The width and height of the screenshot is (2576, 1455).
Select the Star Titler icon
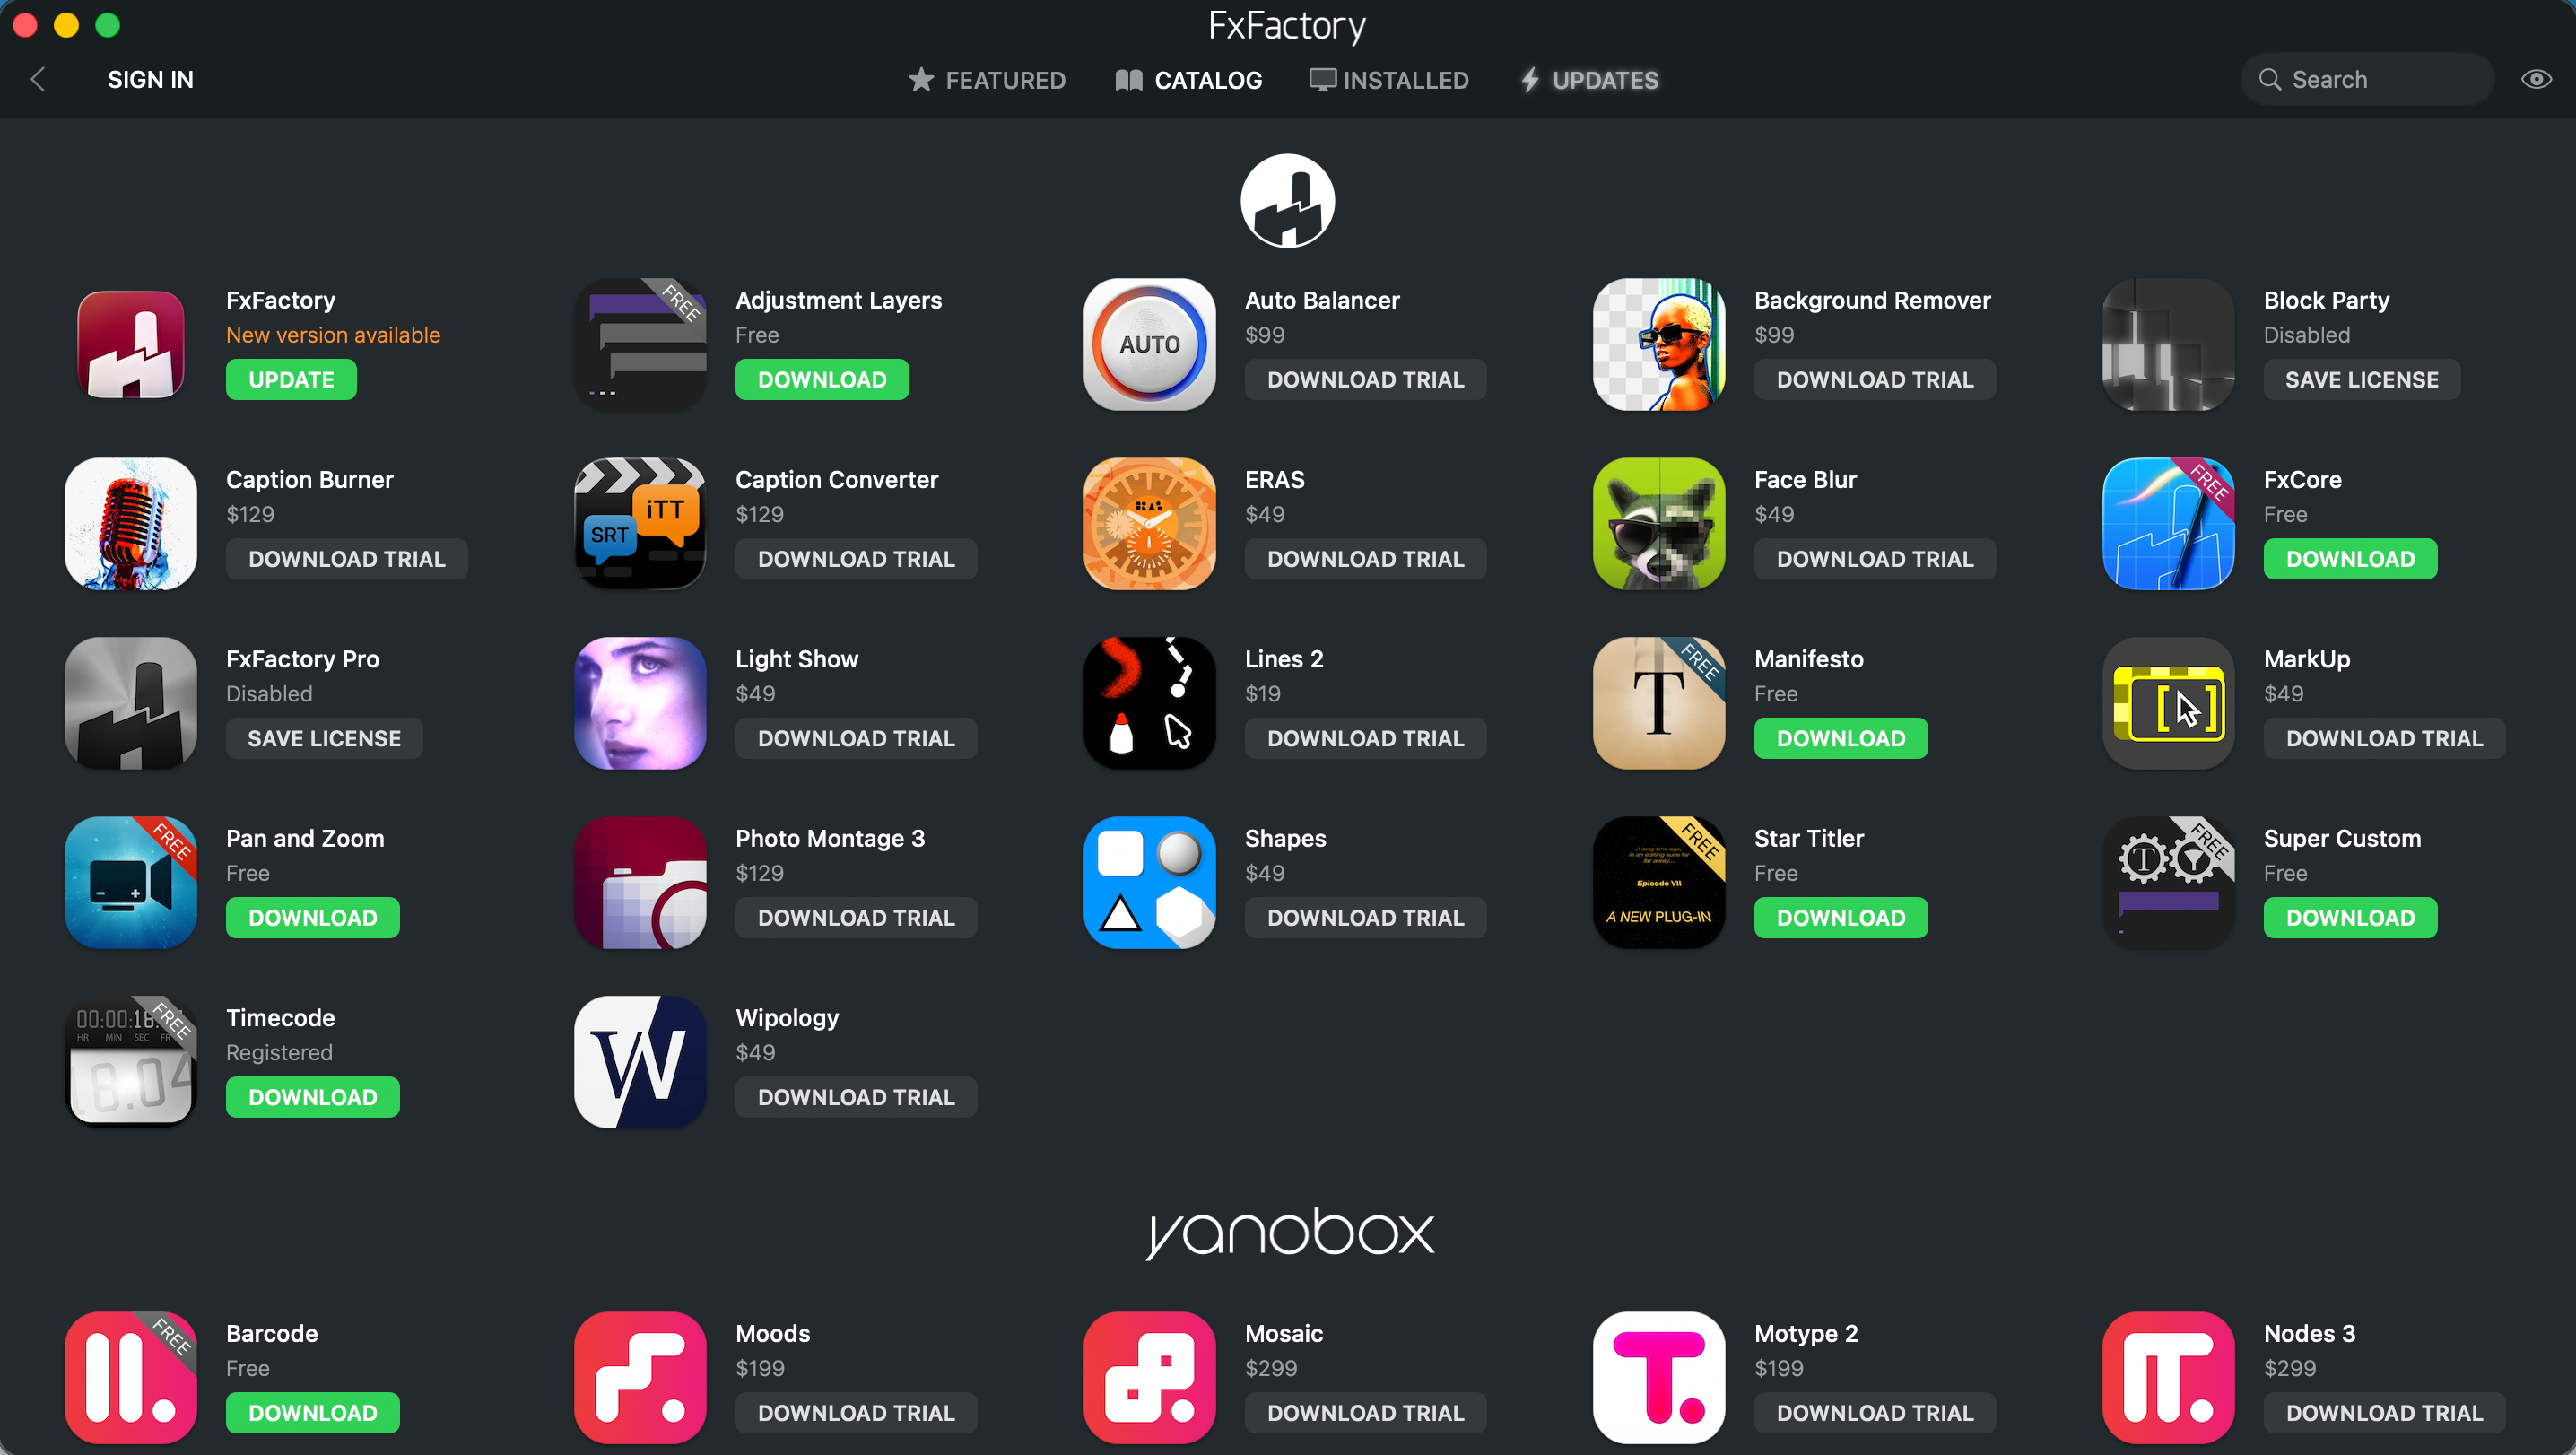(x=1658, y=882)
